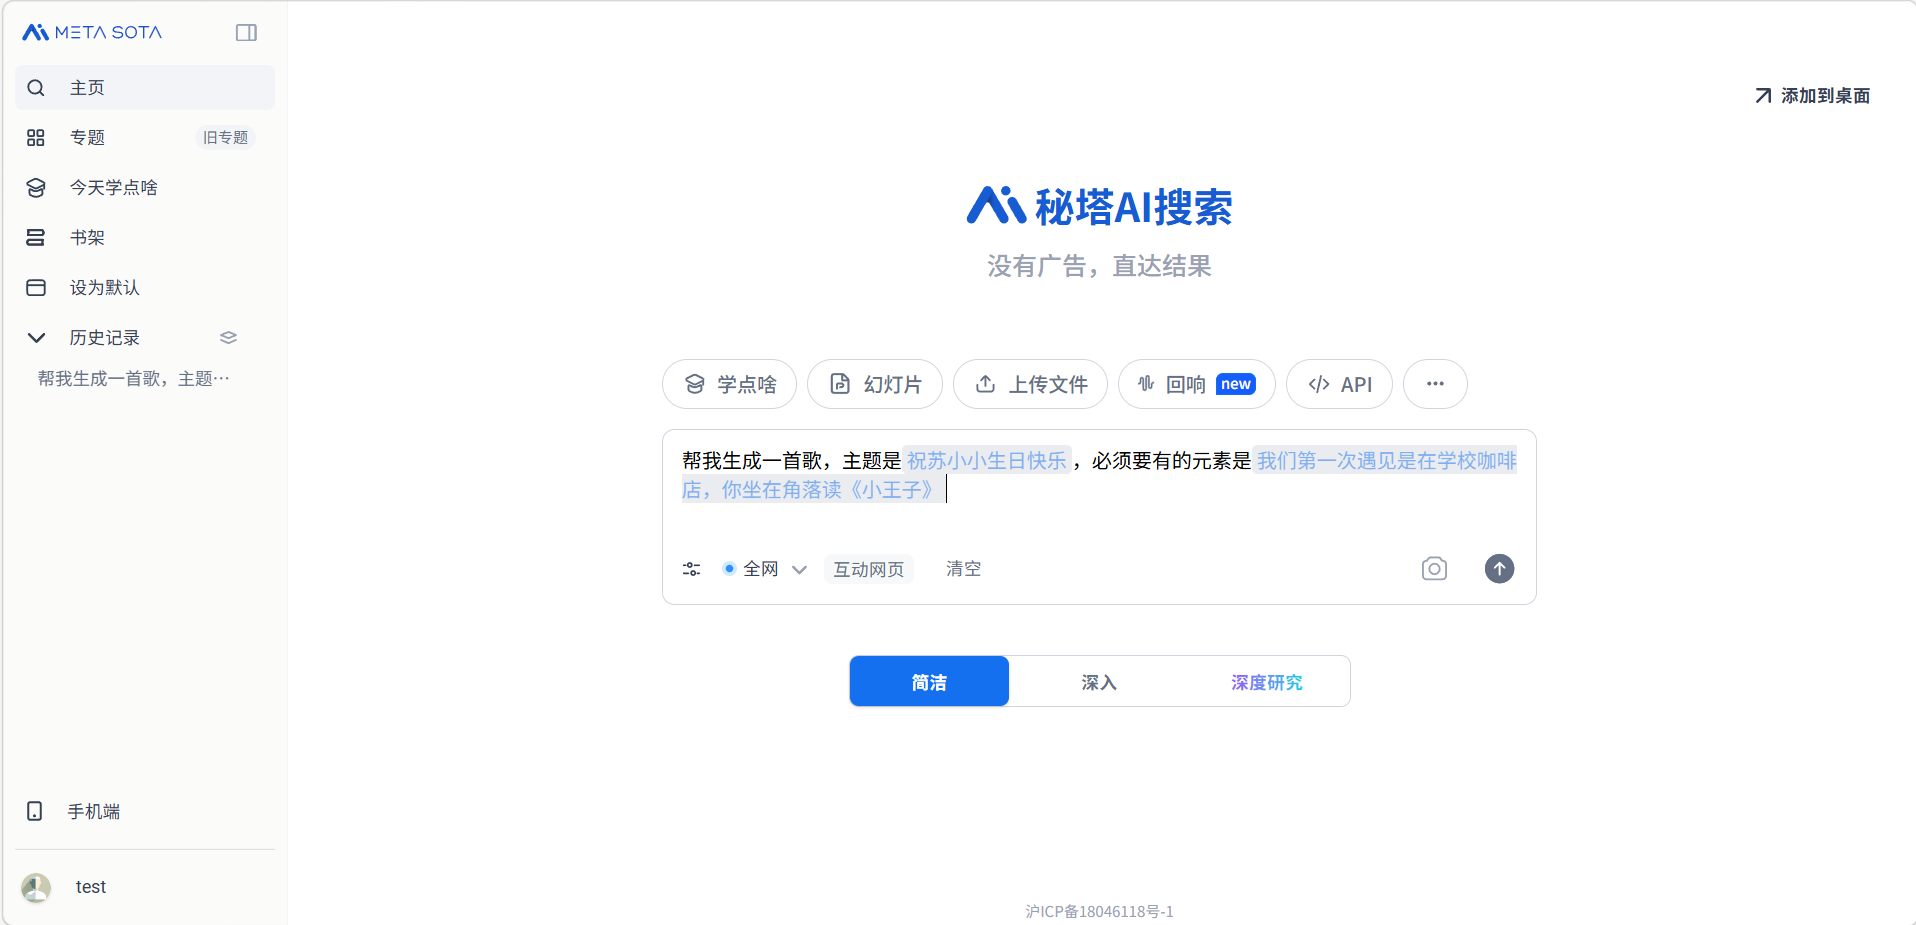Viewport: 1916px width, 925px height.
Task: Enable 深度研究 mode
Action: click(1266, 682)
